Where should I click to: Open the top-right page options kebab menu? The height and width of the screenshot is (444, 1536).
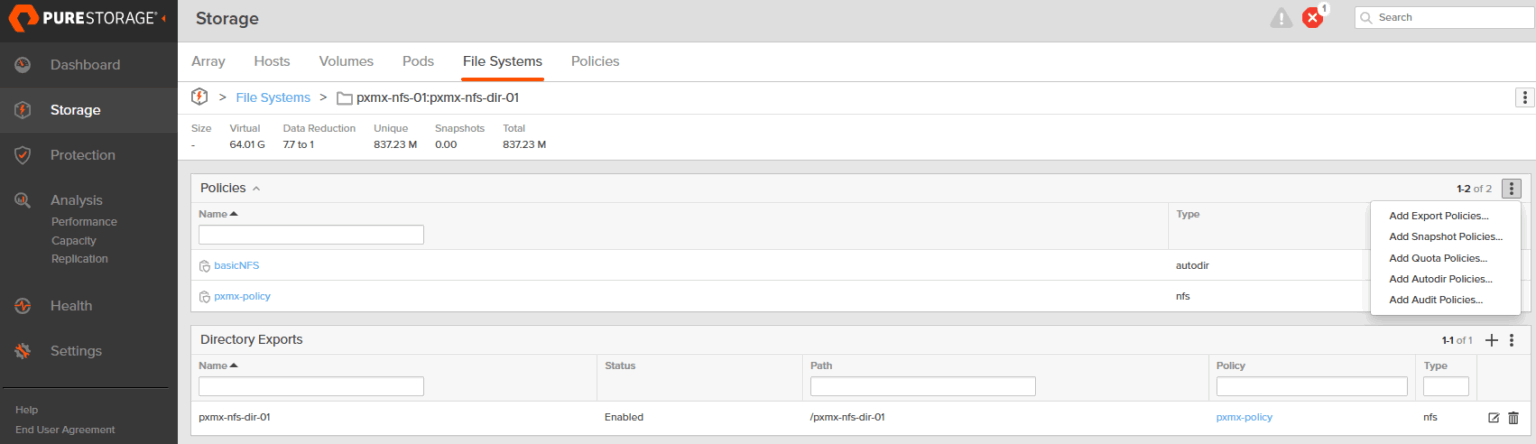(x=1524, y=97)
